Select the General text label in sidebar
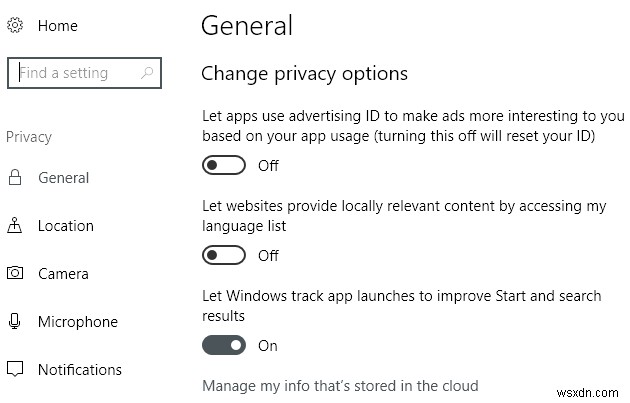Viewport: 630px width, 403px height. coord(64,178)
